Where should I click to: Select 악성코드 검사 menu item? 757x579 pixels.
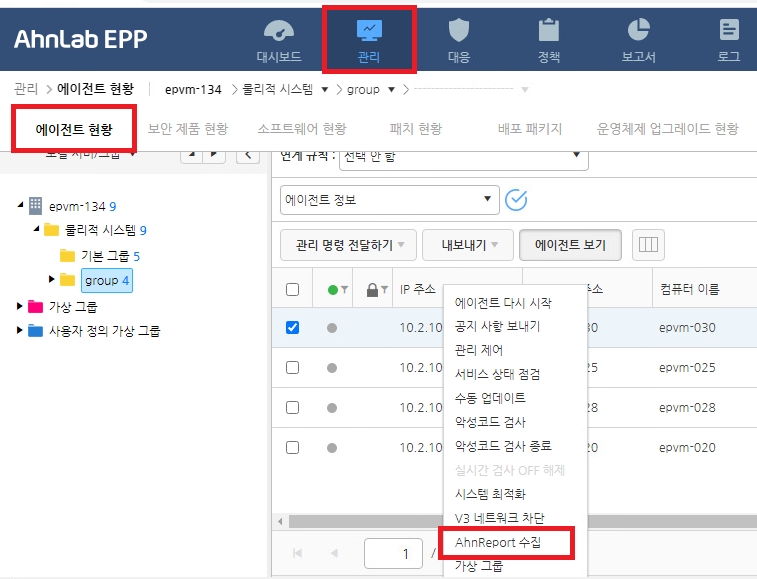pos(490,422)
